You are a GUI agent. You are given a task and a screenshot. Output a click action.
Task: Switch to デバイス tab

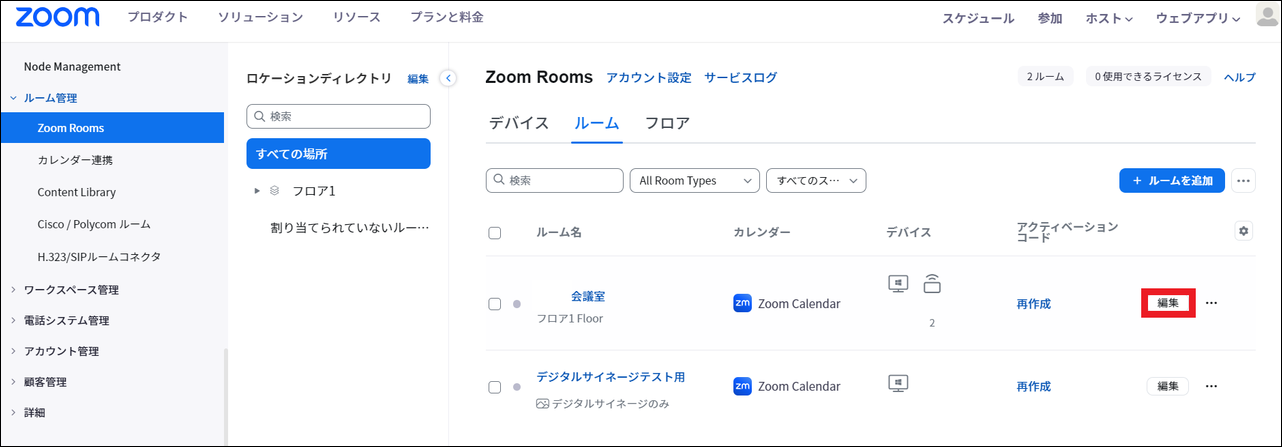click(519, 124)
